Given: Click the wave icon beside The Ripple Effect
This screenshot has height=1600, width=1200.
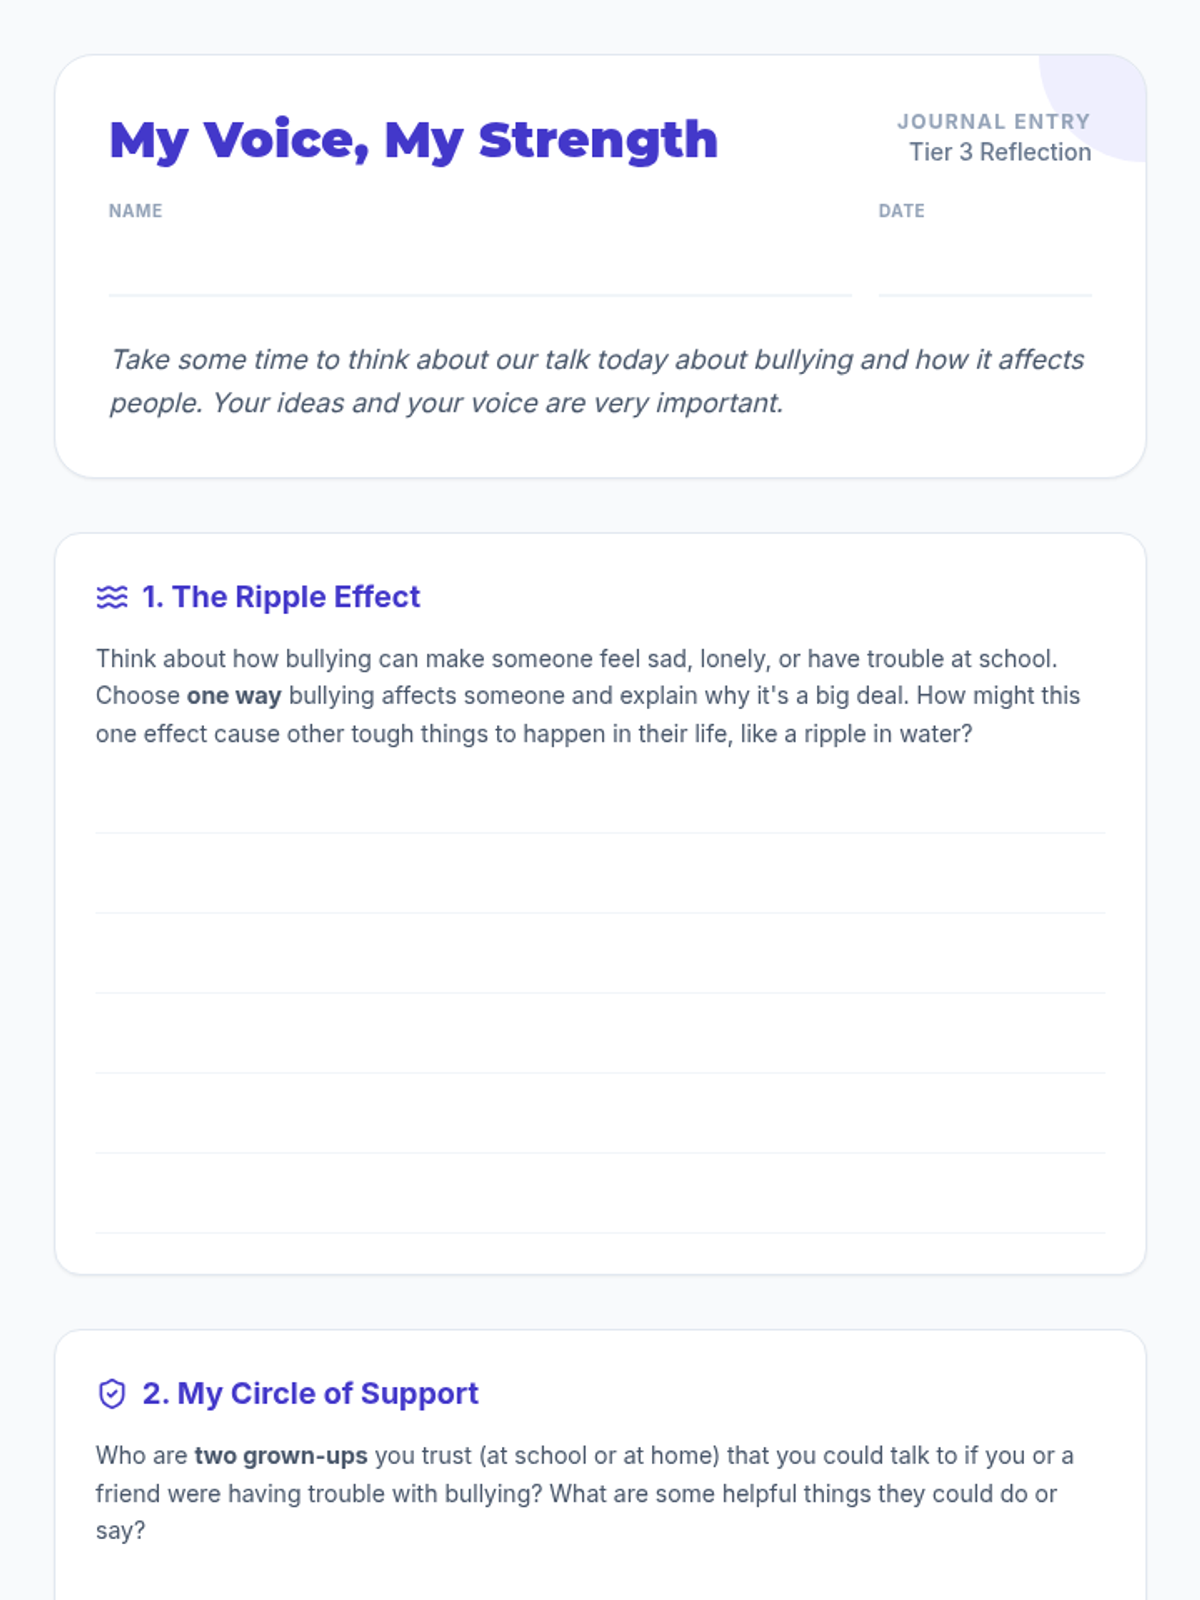Looking at the screenshot, I should tap(112, 597).
